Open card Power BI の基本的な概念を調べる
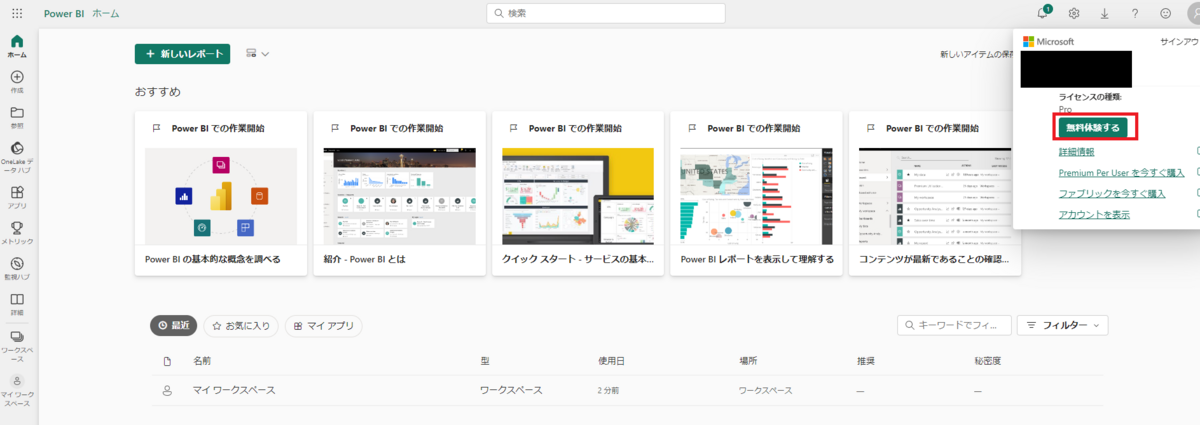The height and width of the screenshot is (425, 1200). click(x=221, y=193)
